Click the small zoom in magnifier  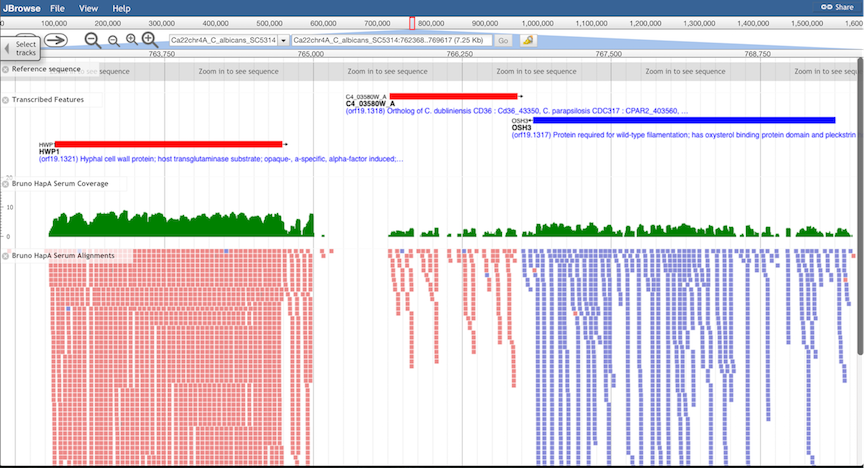click(x=131, y=40)
